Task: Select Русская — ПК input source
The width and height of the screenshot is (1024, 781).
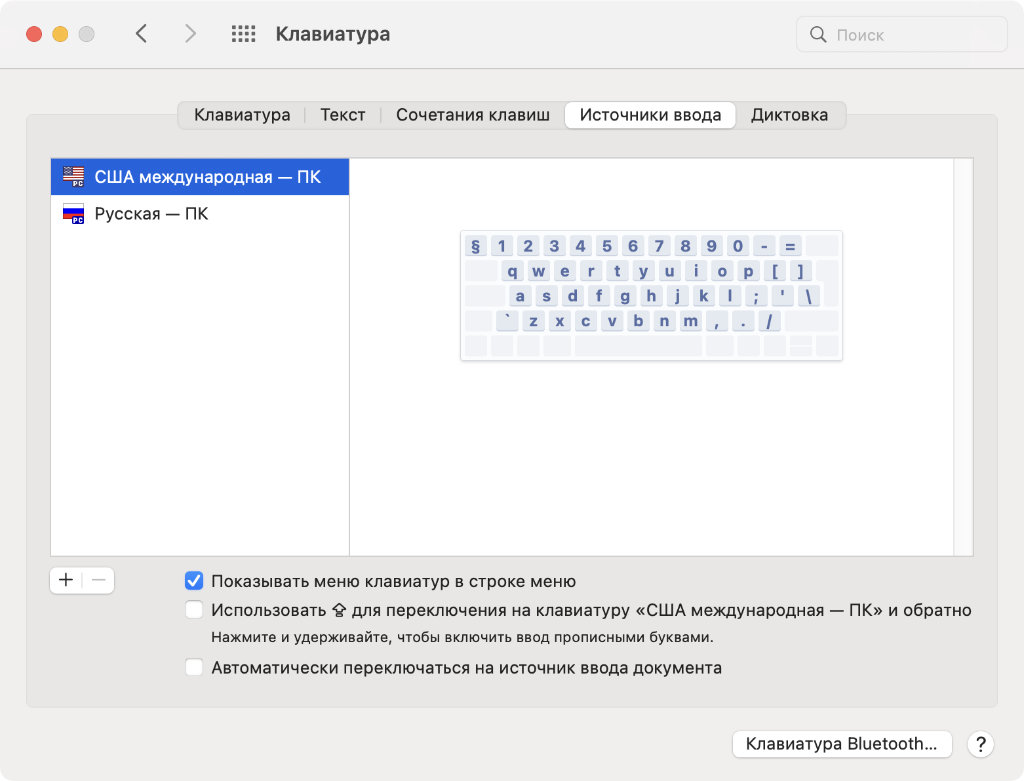Action: (x=151, y=214)
